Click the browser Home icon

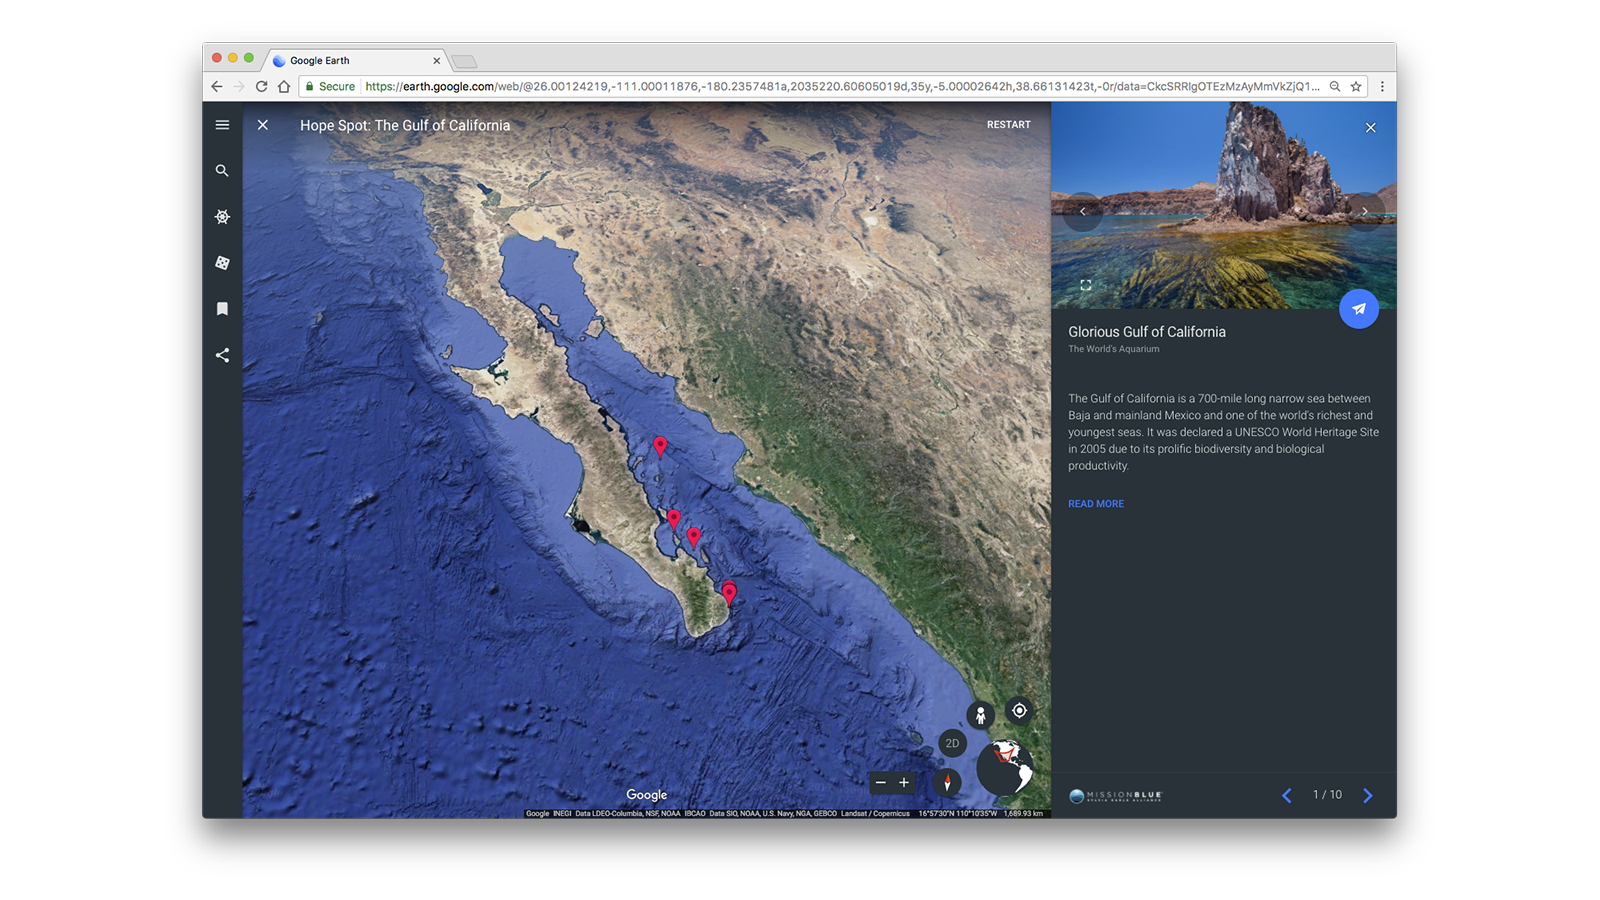pos(284,87)
